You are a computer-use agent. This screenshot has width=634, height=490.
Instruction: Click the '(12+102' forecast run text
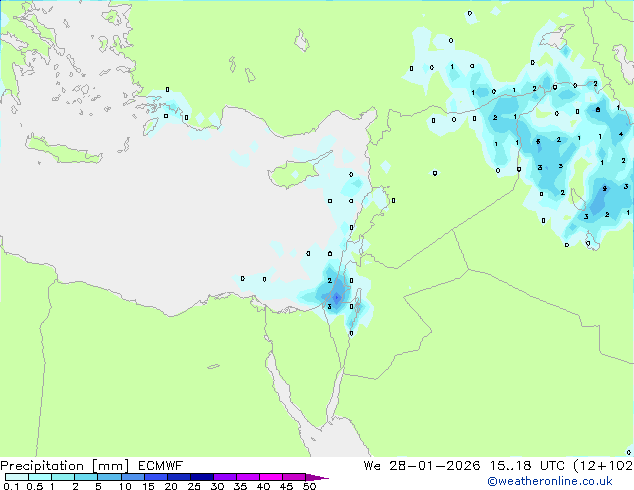603,466
